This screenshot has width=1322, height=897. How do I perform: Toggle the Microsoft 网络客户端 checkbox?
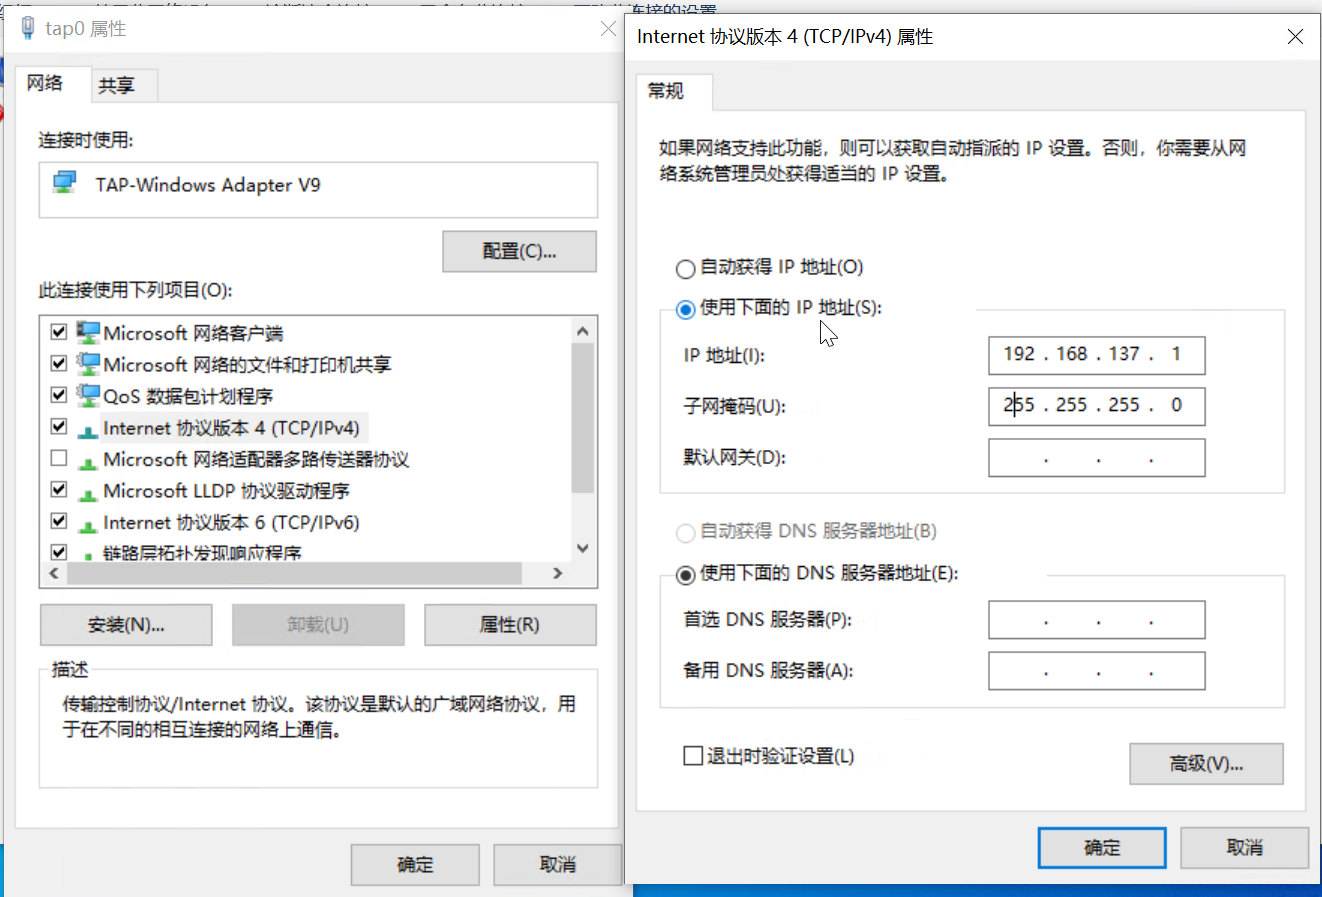(59, 332)
